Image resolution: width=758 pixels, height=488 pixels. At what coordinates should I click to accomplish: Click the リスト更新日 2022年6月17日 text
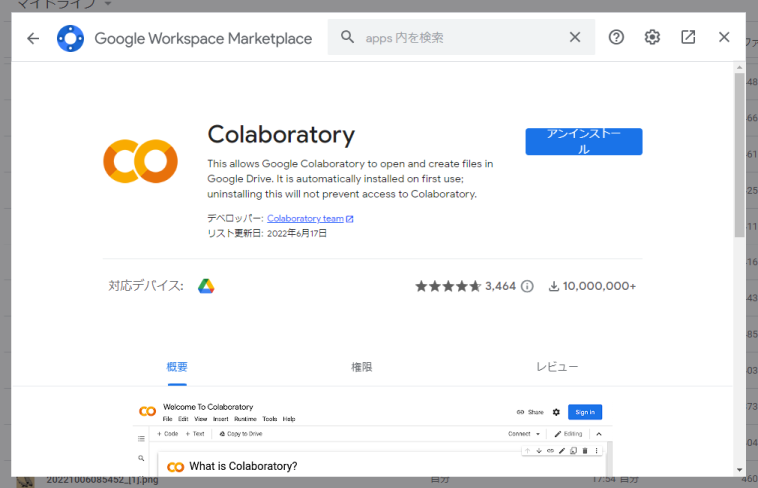(267, 233)
